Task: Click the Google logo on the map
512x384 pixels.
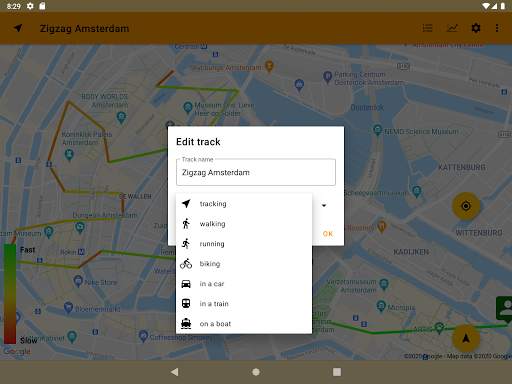Action: tap(17, 351)
